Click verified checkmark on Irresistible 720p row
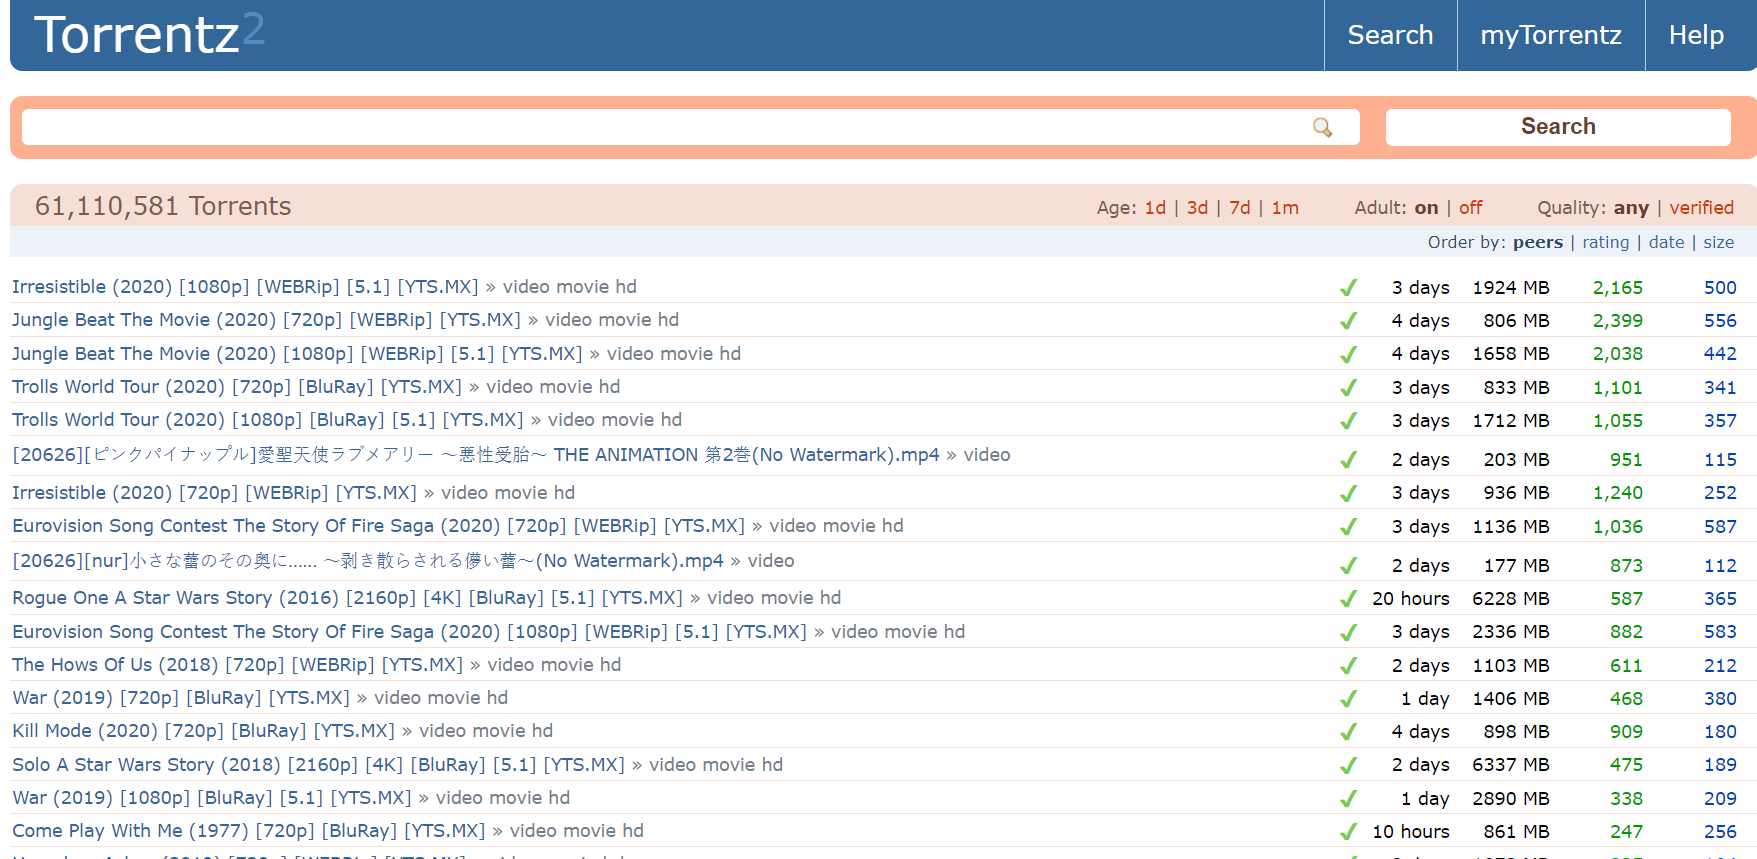The width and height of the screenshot is (1757, 859). [x=1348, y=493]
